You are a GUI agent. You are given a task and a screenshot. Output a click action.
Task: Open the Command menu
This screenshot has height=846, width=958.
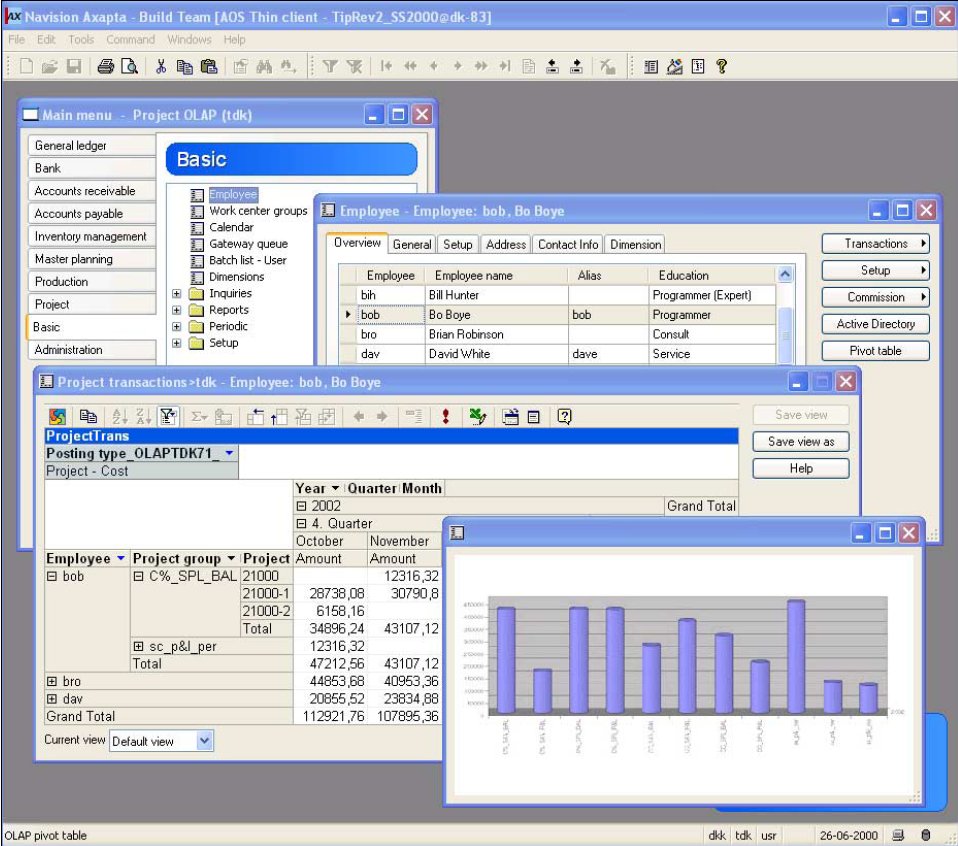point(130,40)
